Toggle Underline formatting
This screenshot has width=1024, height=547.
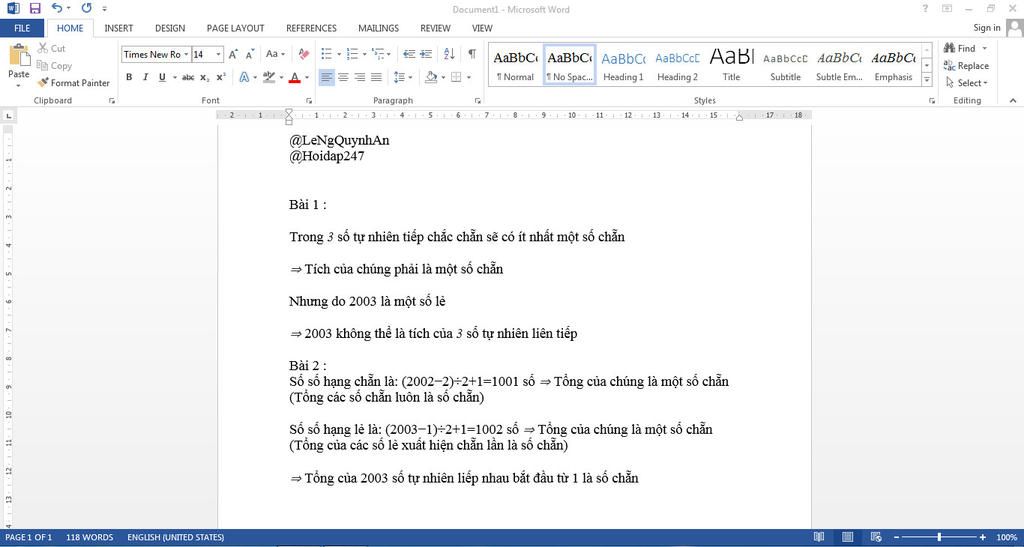161,77
